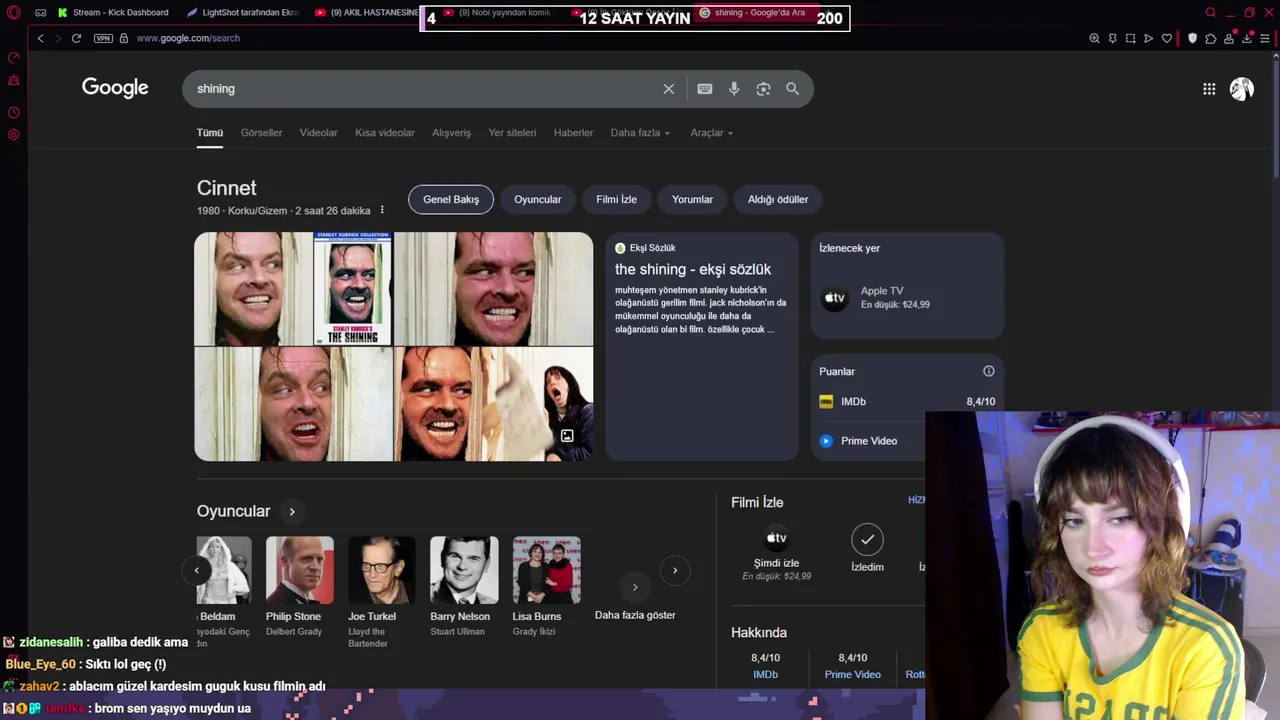Viewport: 1280px width, 720px height.
Task: Open the ad blocker shield icon
Action: 1192,38
